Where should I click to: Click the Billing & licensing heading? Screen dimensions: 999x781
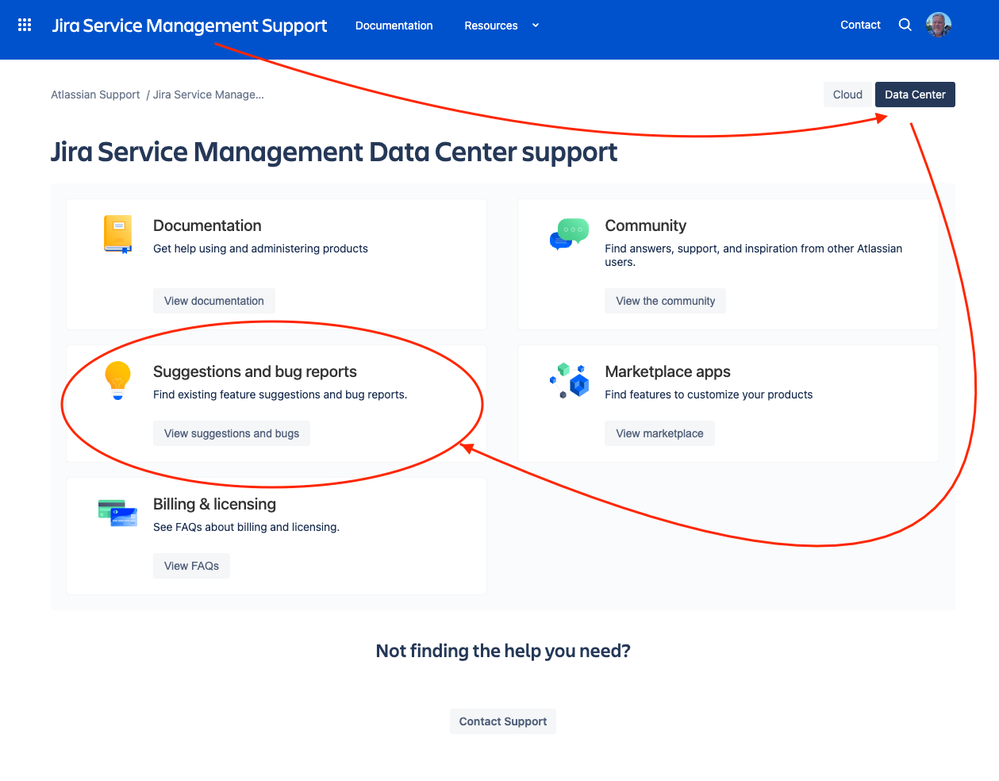[x=215, y=504]
